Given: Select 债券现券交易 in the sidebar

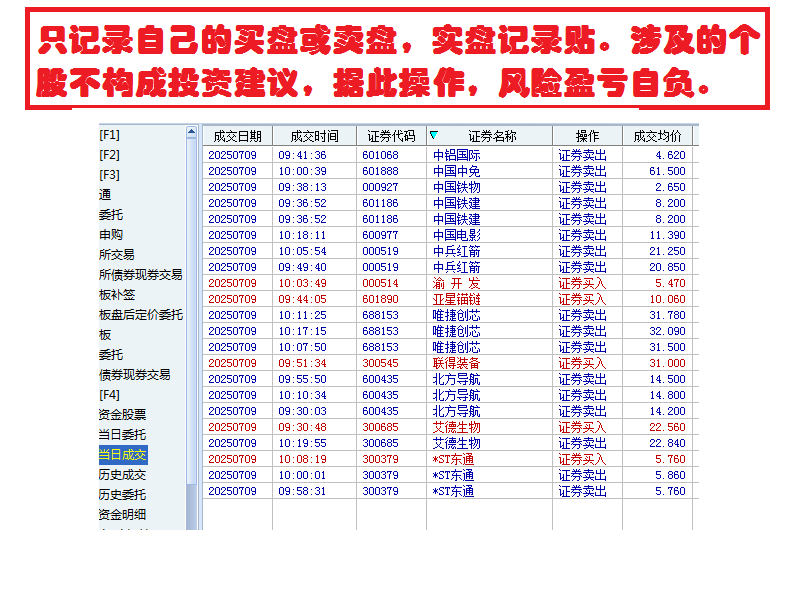Looking at the screenshot, I should point(135,375).
